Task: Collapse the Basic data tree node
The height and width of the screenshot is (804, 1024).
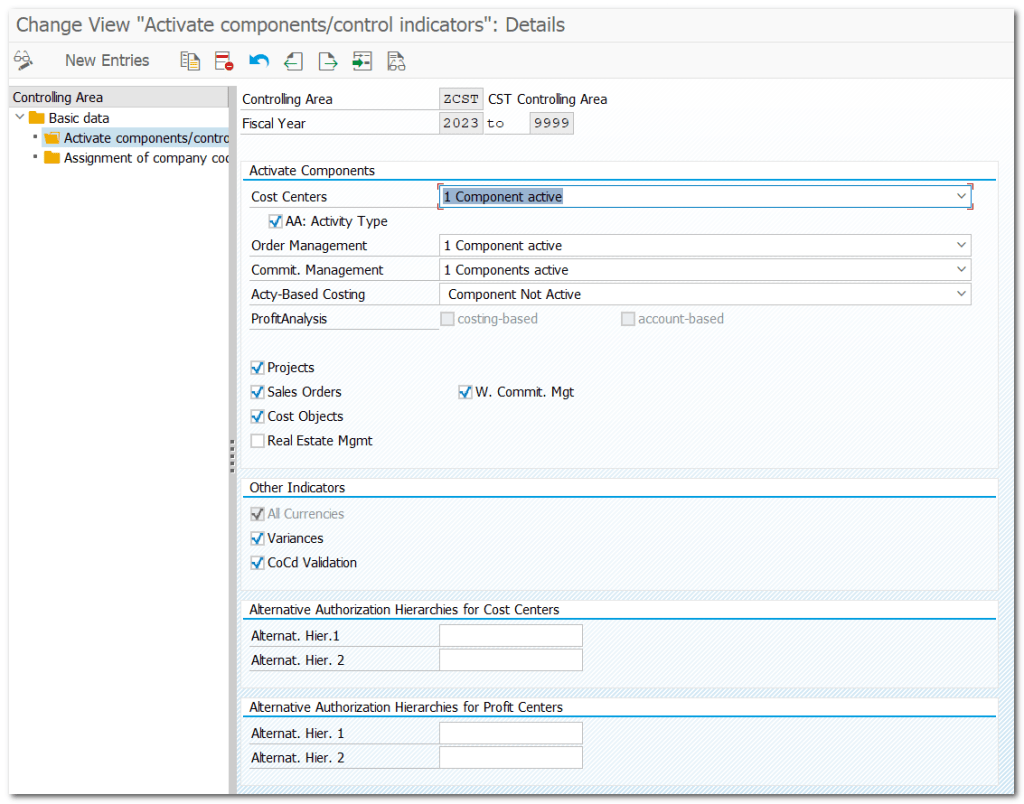Action: coord(20,118)
